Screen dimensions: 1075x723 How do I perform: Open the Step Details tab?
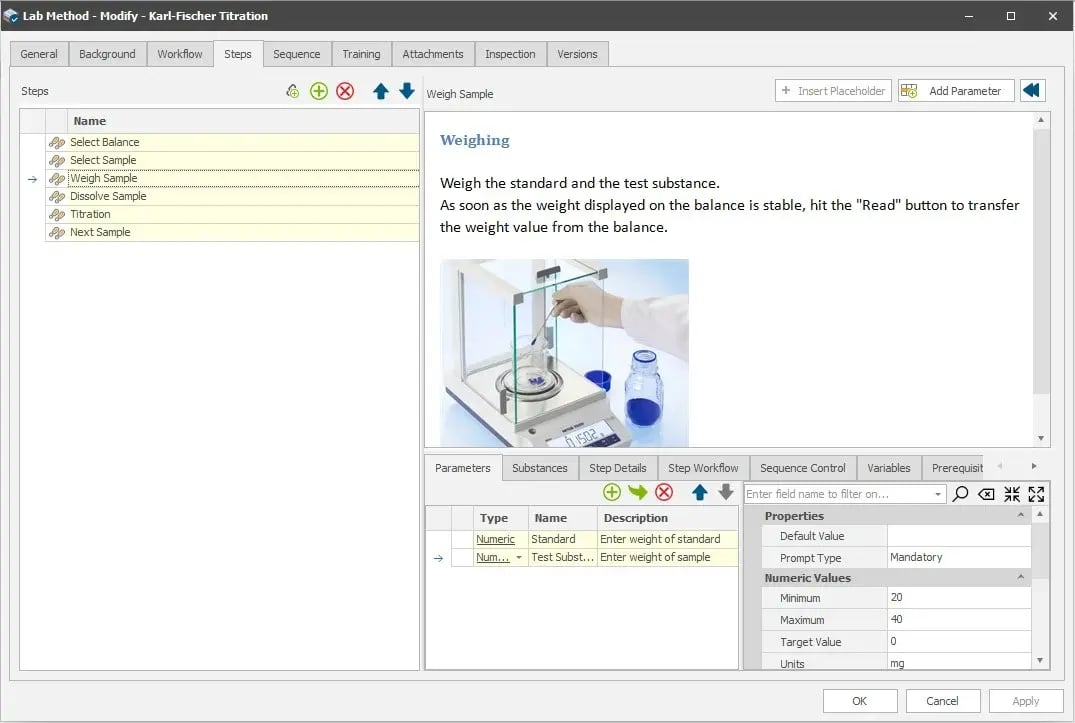[x=618, y=468]
